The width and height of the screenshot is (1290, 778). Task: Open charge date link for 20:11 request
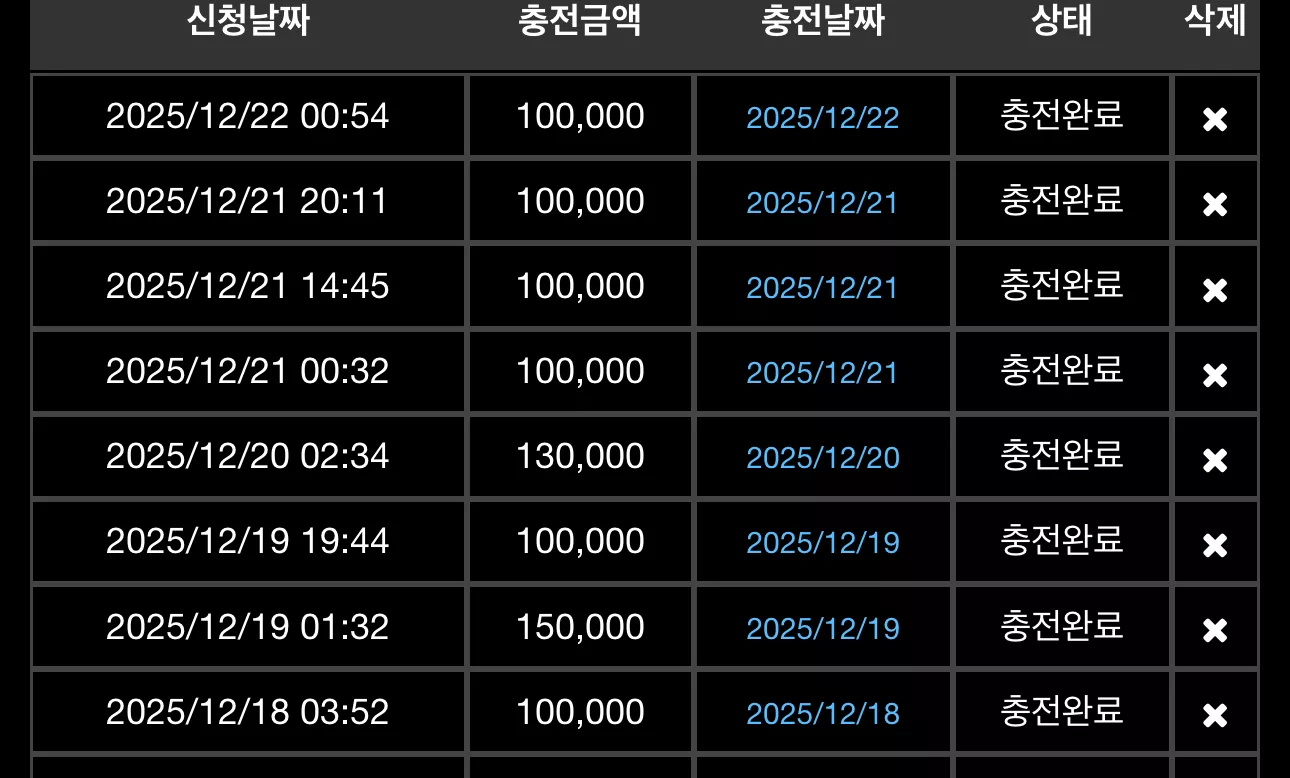(823, 203)
